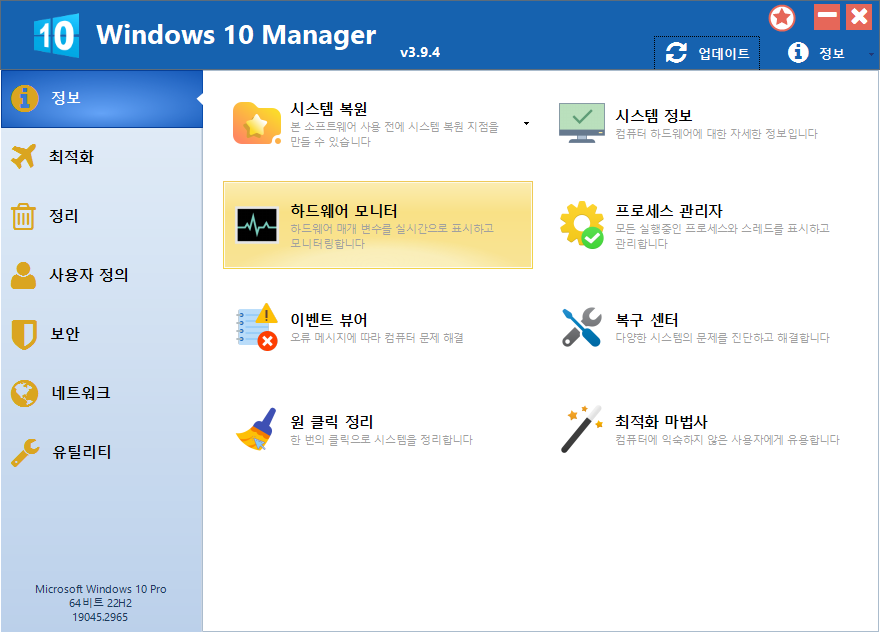Click the system info monitor icon
Viewport: 880px width, 632px height.
582,123
